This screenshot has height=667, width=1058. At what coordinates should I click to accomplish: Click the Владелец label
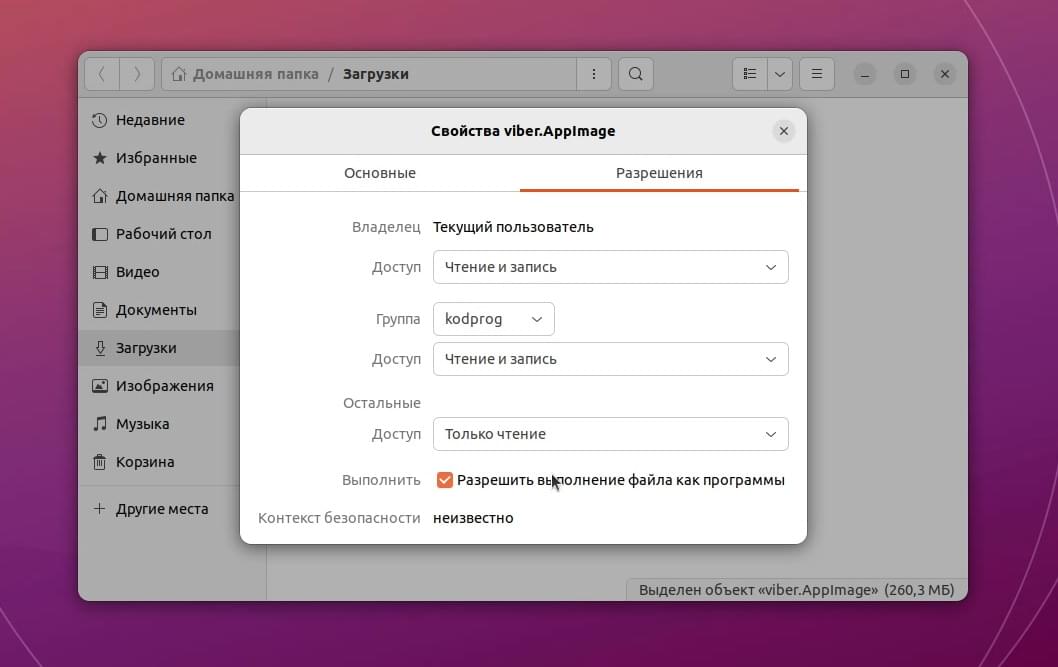386,227
